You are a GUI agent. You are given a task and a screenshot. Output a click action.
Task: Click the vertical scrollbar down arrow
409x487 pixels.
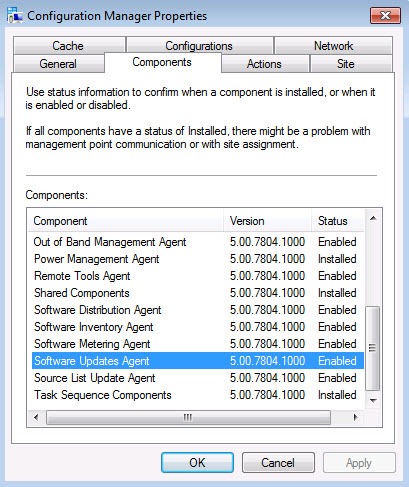[373, 400]
